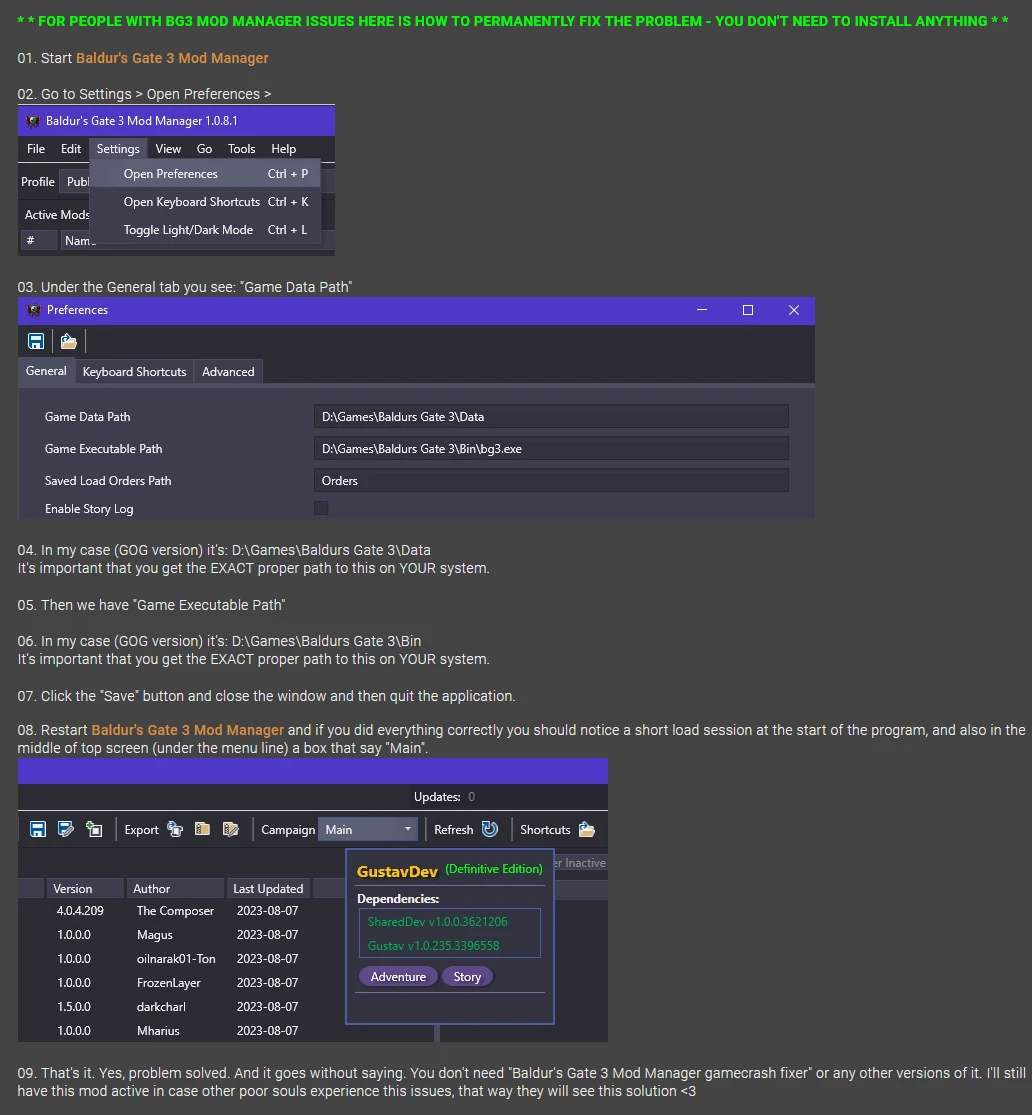Choose Open Preferences from Settings menu
This screenshot has width=1032, height=1115.
point(171,174)
